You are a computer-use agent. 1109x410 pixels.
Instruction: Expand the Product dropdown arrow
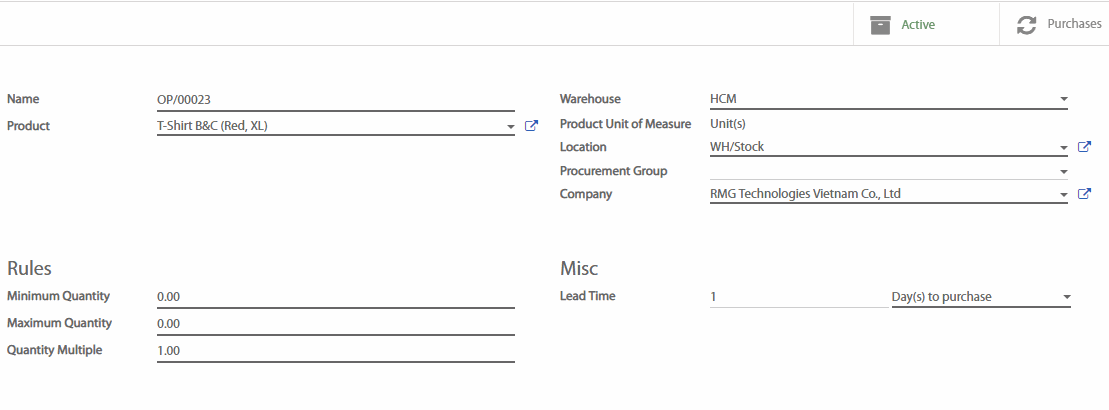pos(509,127)
